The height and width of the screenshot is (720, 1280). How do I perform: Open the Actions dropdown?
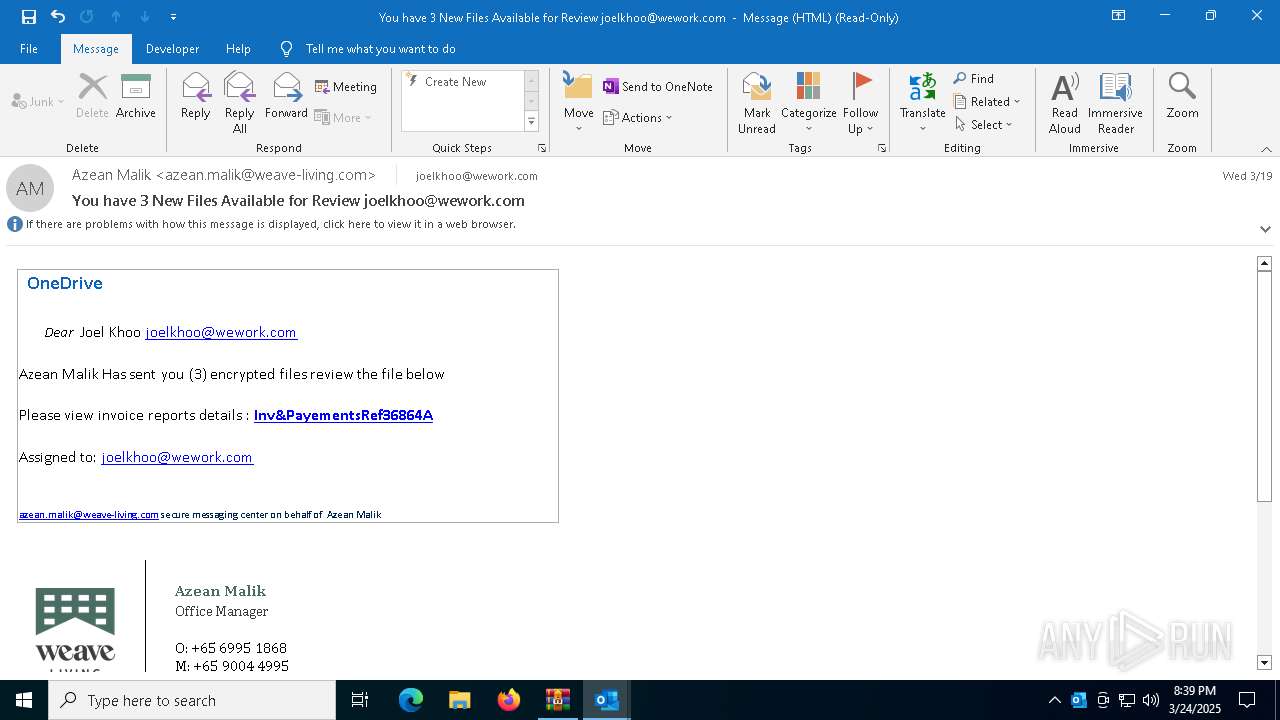coord(638,117)
